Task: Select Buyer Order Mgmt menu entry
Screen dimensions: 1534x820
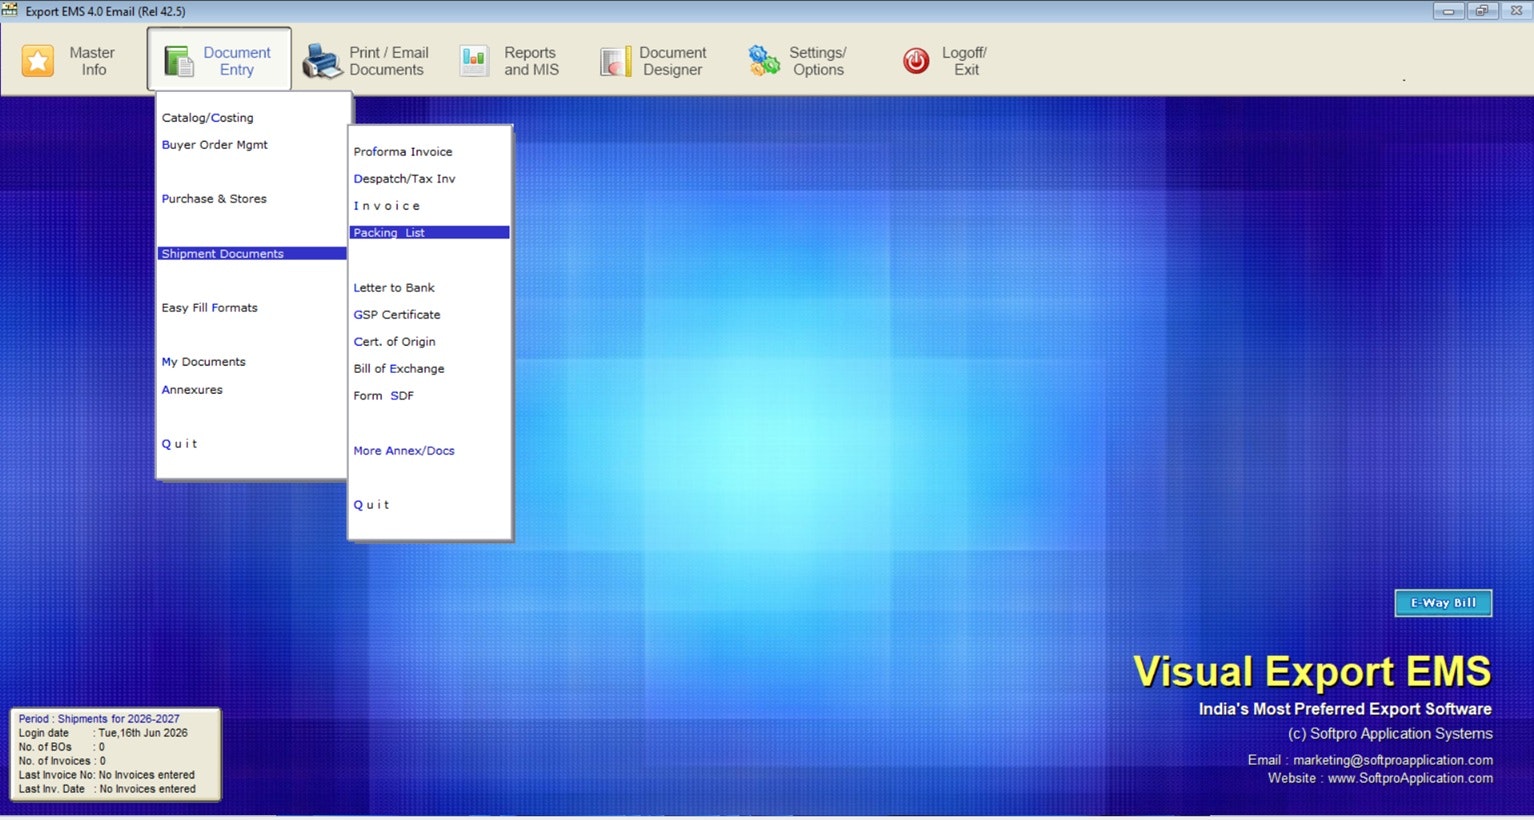Action: click(x=215, y=145)
